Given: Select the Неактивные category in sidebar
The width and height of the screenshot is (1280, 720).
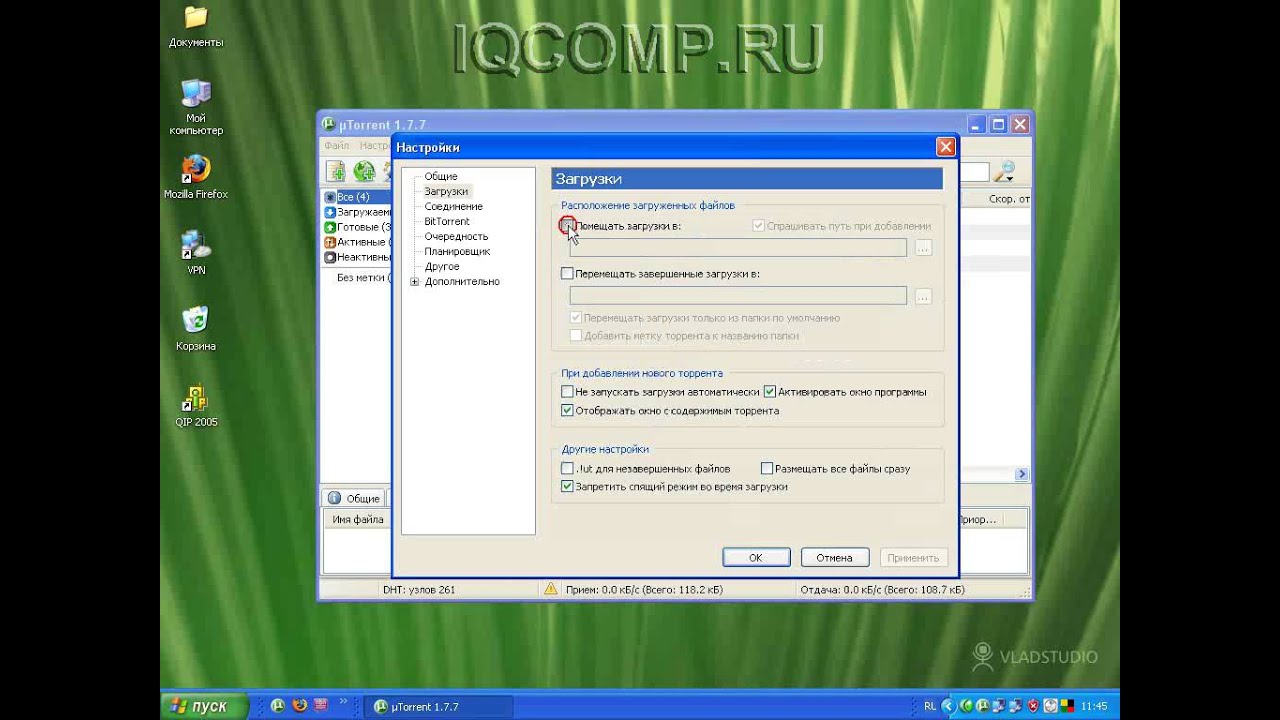Looking at the screenshot, I should (357, 257).
